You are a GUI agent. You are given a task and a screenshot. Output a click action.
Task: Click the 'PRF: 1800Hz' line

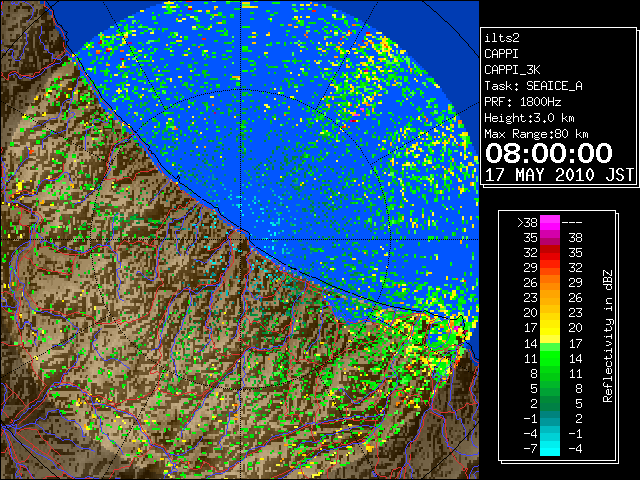[x=522, y=102]
